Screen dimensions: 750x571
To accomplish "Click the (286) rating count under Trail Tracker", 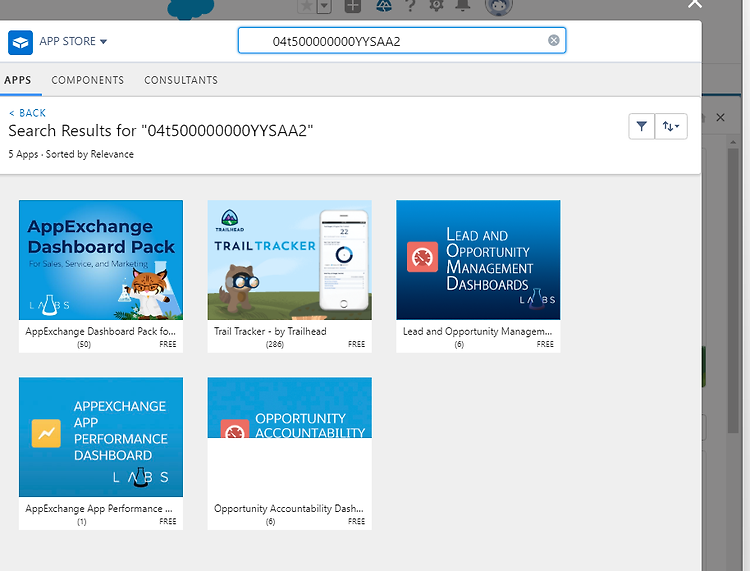I will click(x=275, y=344).
